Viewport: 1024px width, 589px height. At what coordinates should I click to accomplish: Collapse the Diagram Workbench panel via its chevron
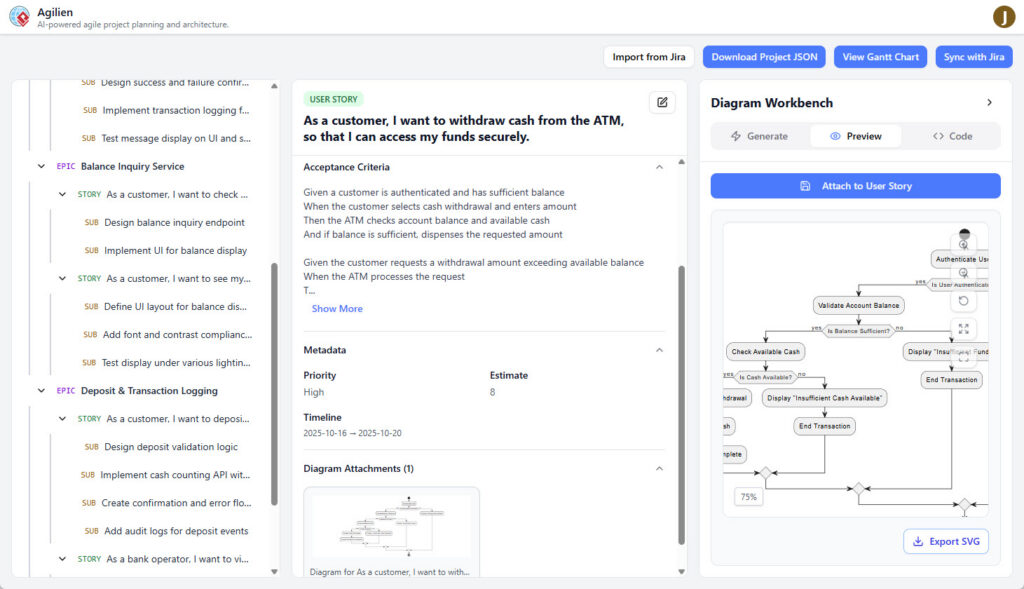click(x=989, y=102)
